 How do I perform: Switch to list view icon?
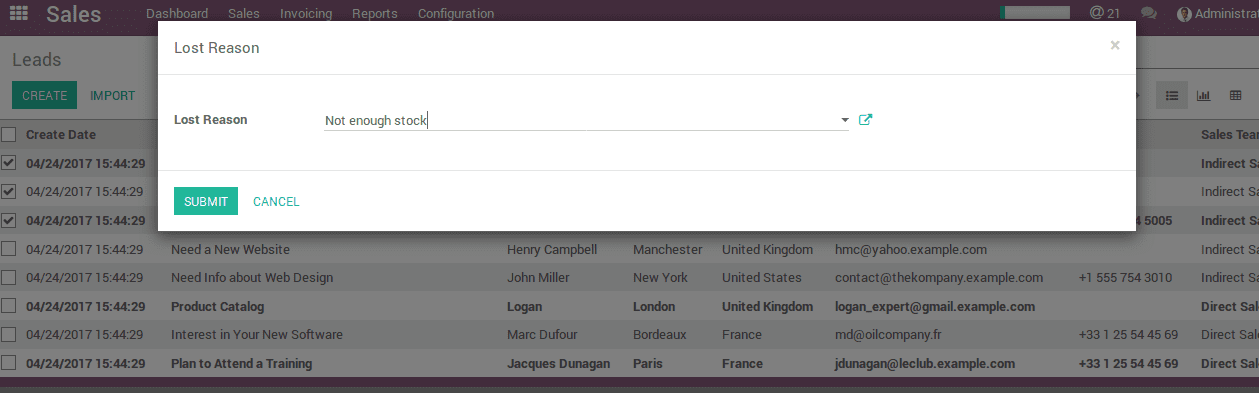click(x=1172, y=95)
